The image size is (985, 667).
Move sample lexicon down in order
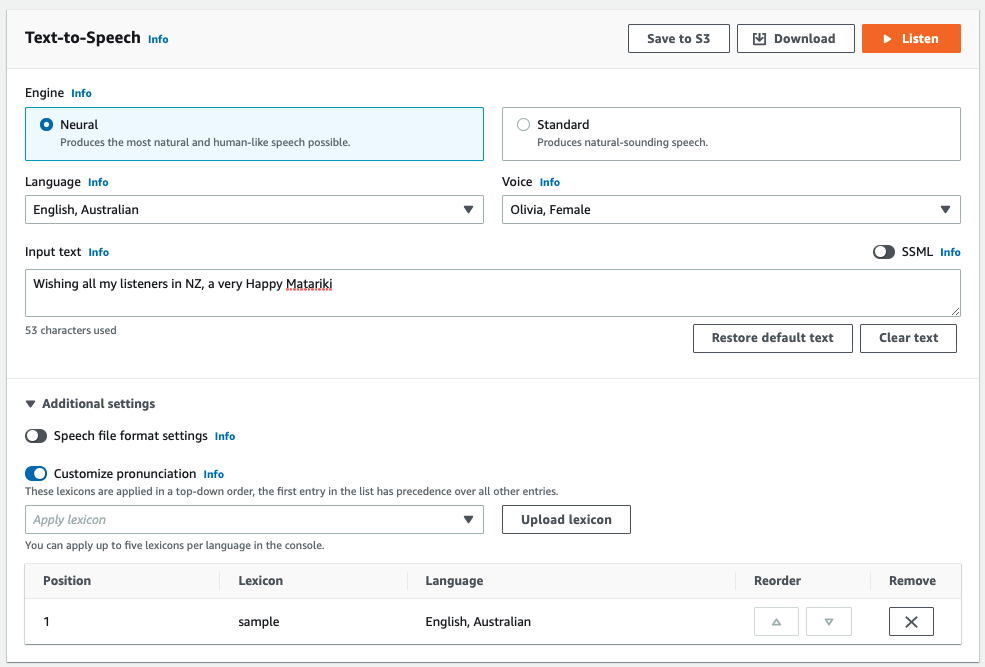click(828, 622)
